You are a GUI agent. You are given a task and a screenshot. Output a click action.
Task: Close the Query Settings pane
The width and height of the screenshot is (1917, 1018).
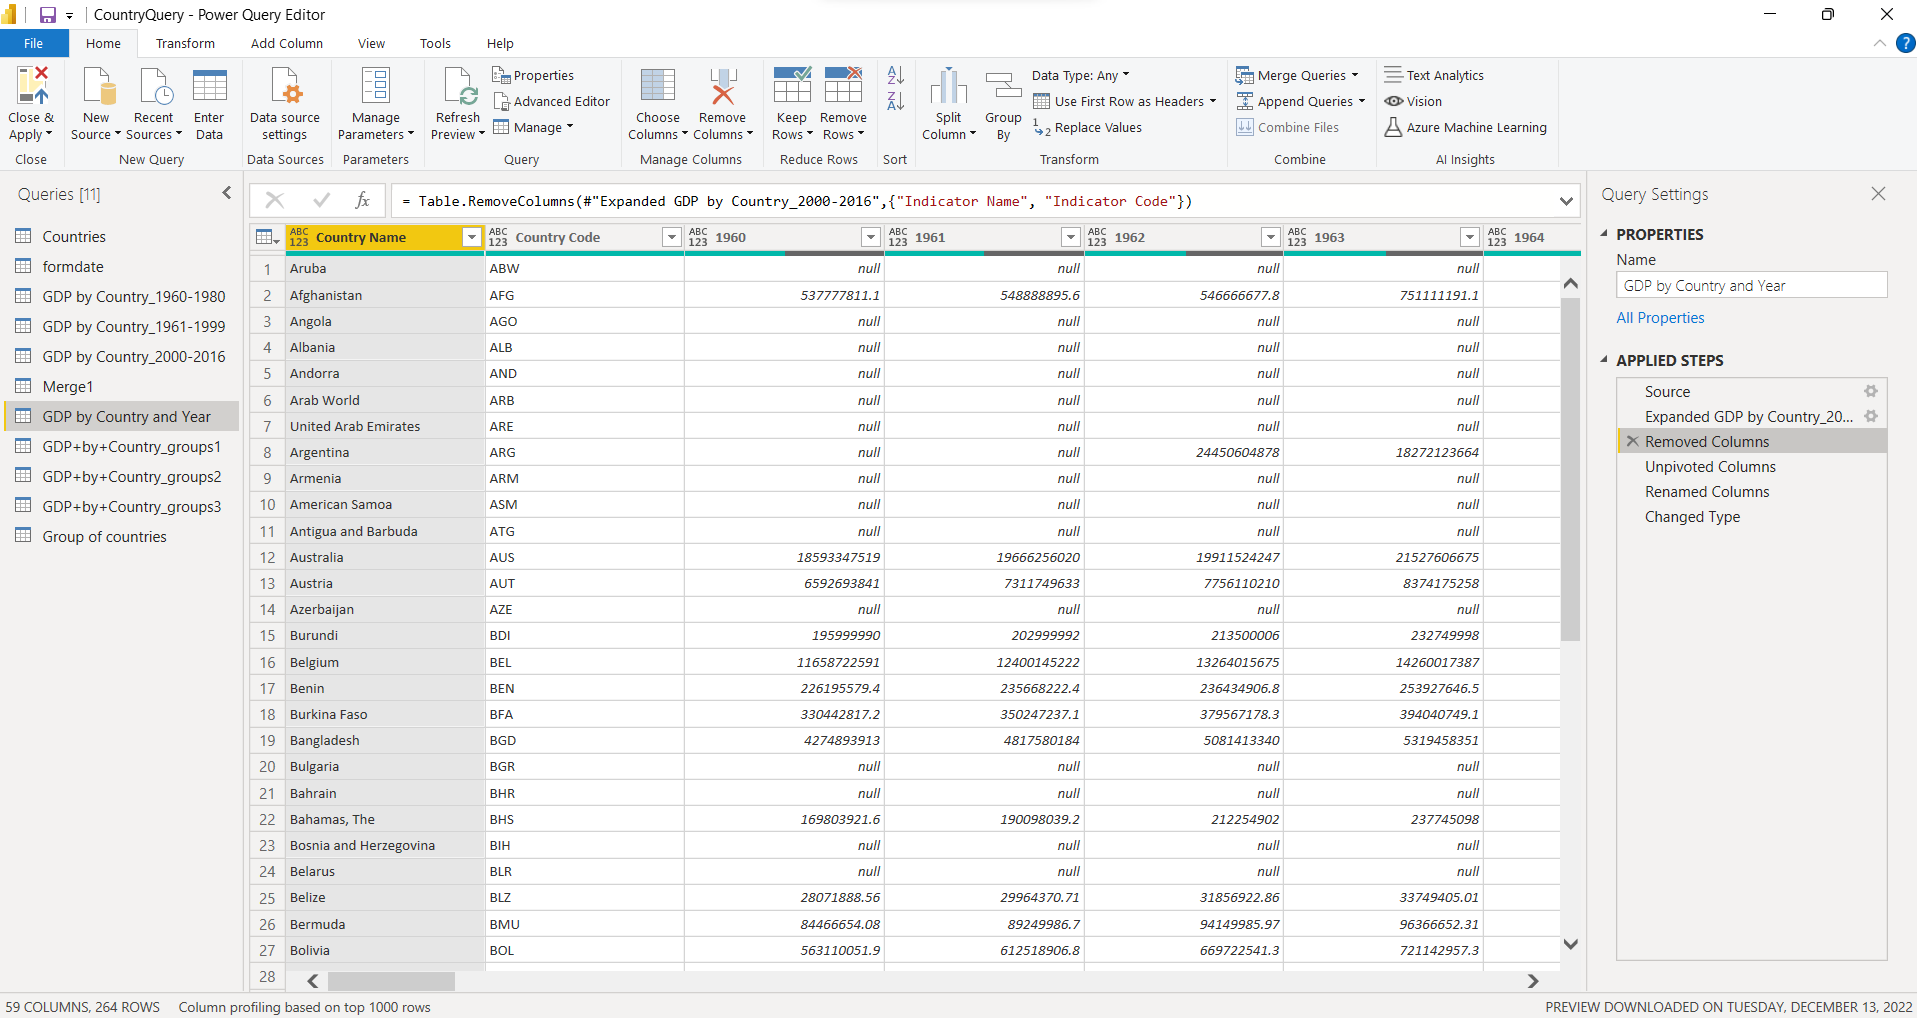[x=1878, y=194]
